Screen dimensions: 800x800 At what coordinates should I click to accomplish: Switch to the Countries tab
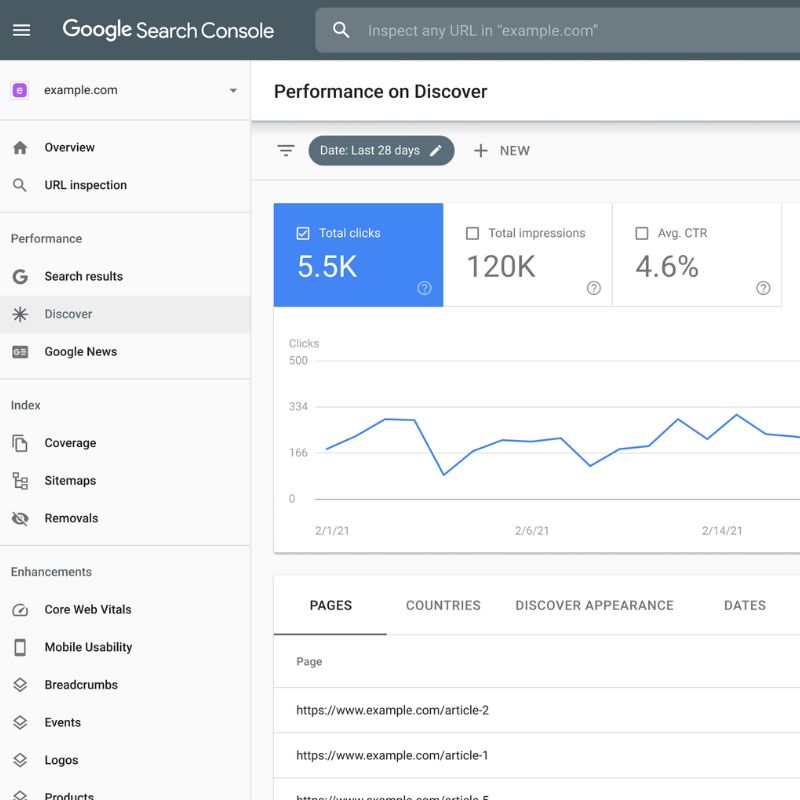pos(443,605)
